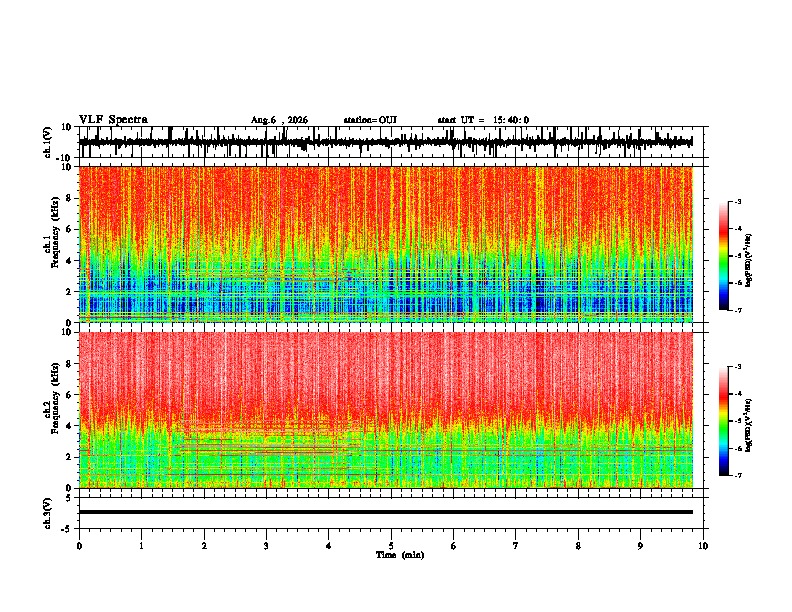This screenshot has width=792, height=612.
Task: Click the "4" kHz tick on ch.1 spectrogram
Action: [x=69, y=261]
